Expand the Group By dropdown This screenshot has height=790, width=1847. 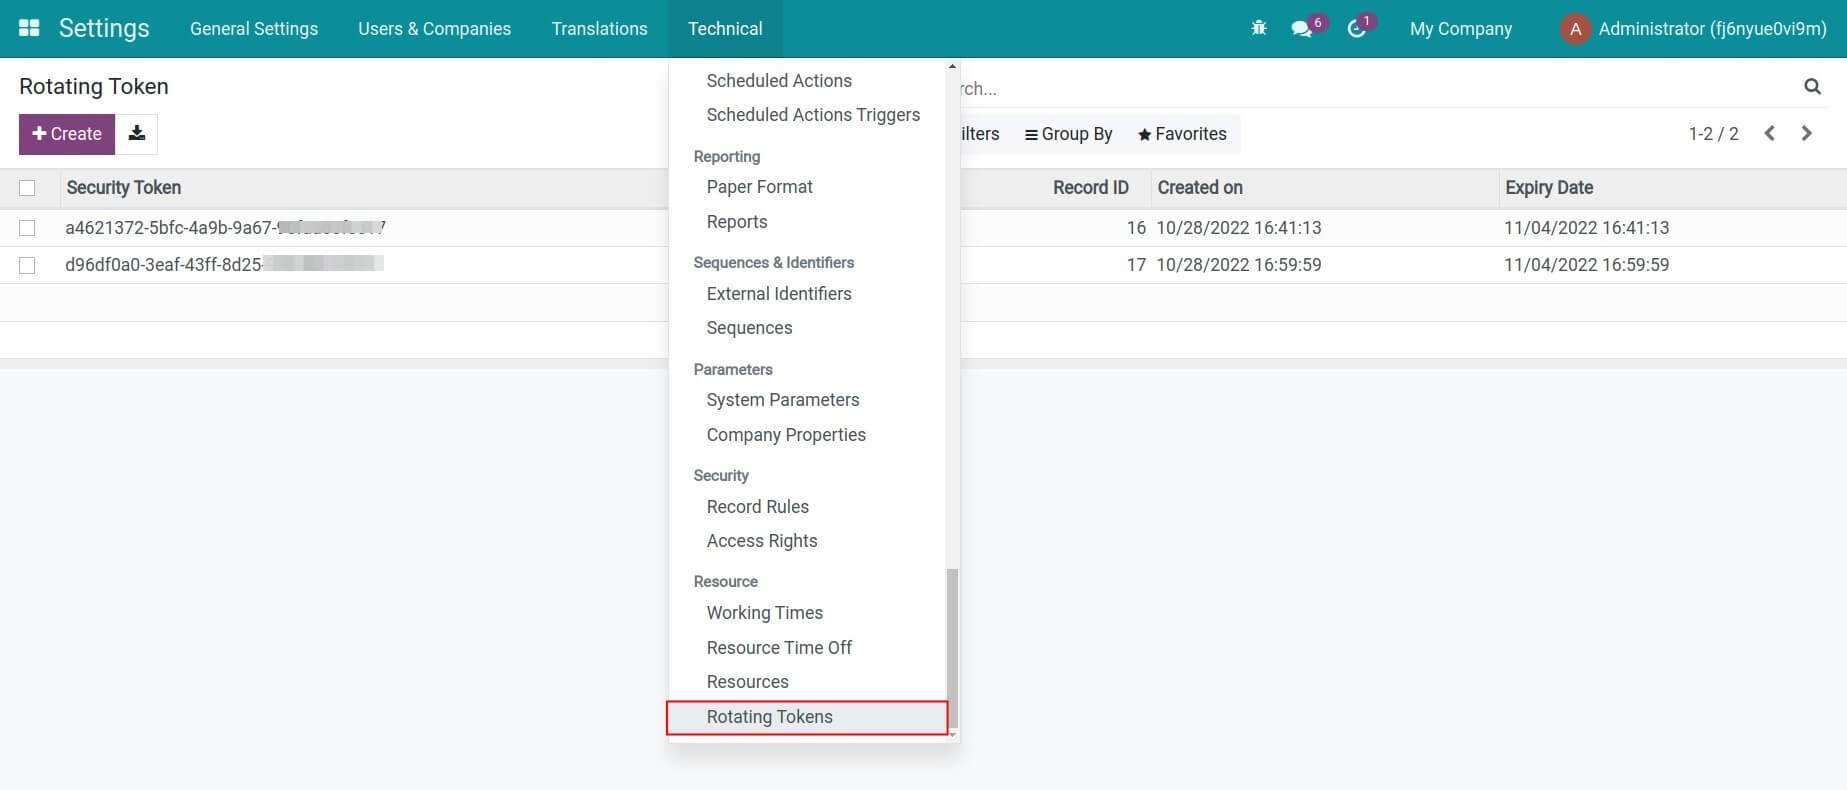1068,134
